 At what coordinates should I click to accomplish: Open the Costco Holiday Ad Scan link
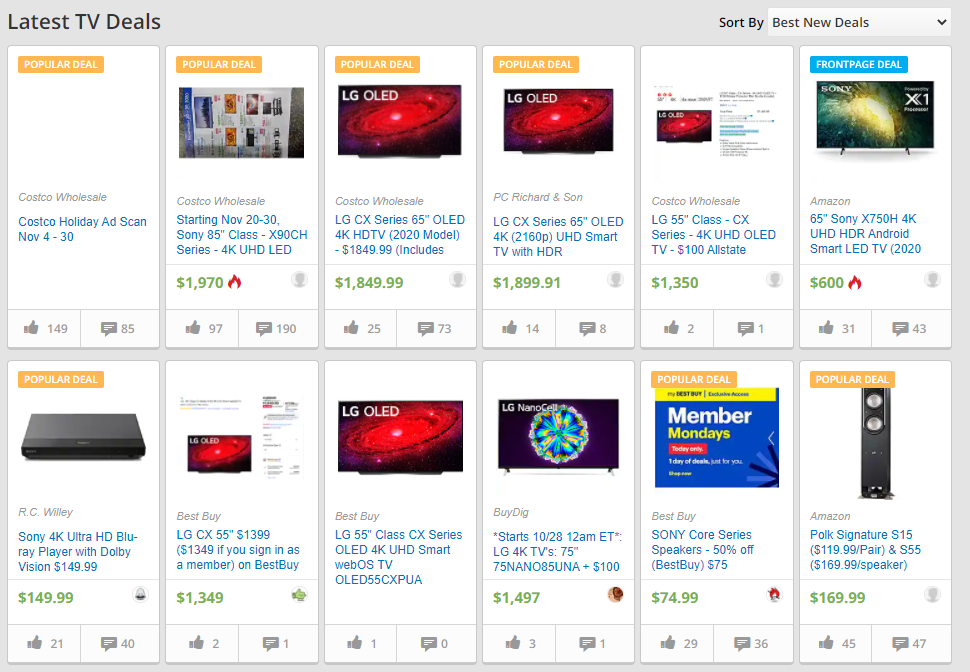tap(82, 229)
